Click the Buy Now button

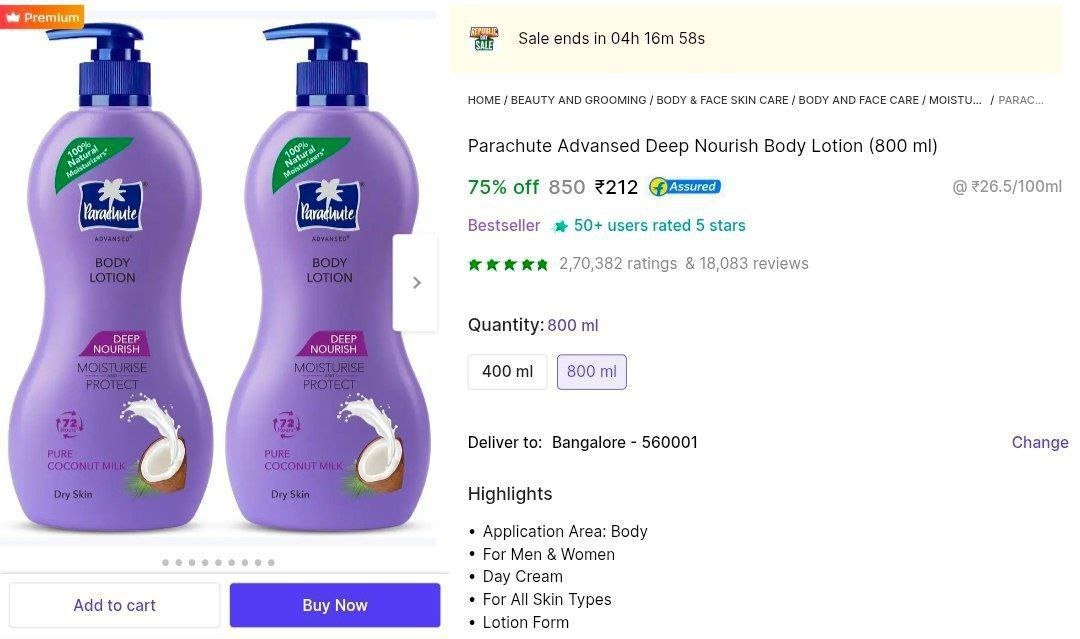pos(335,605)
